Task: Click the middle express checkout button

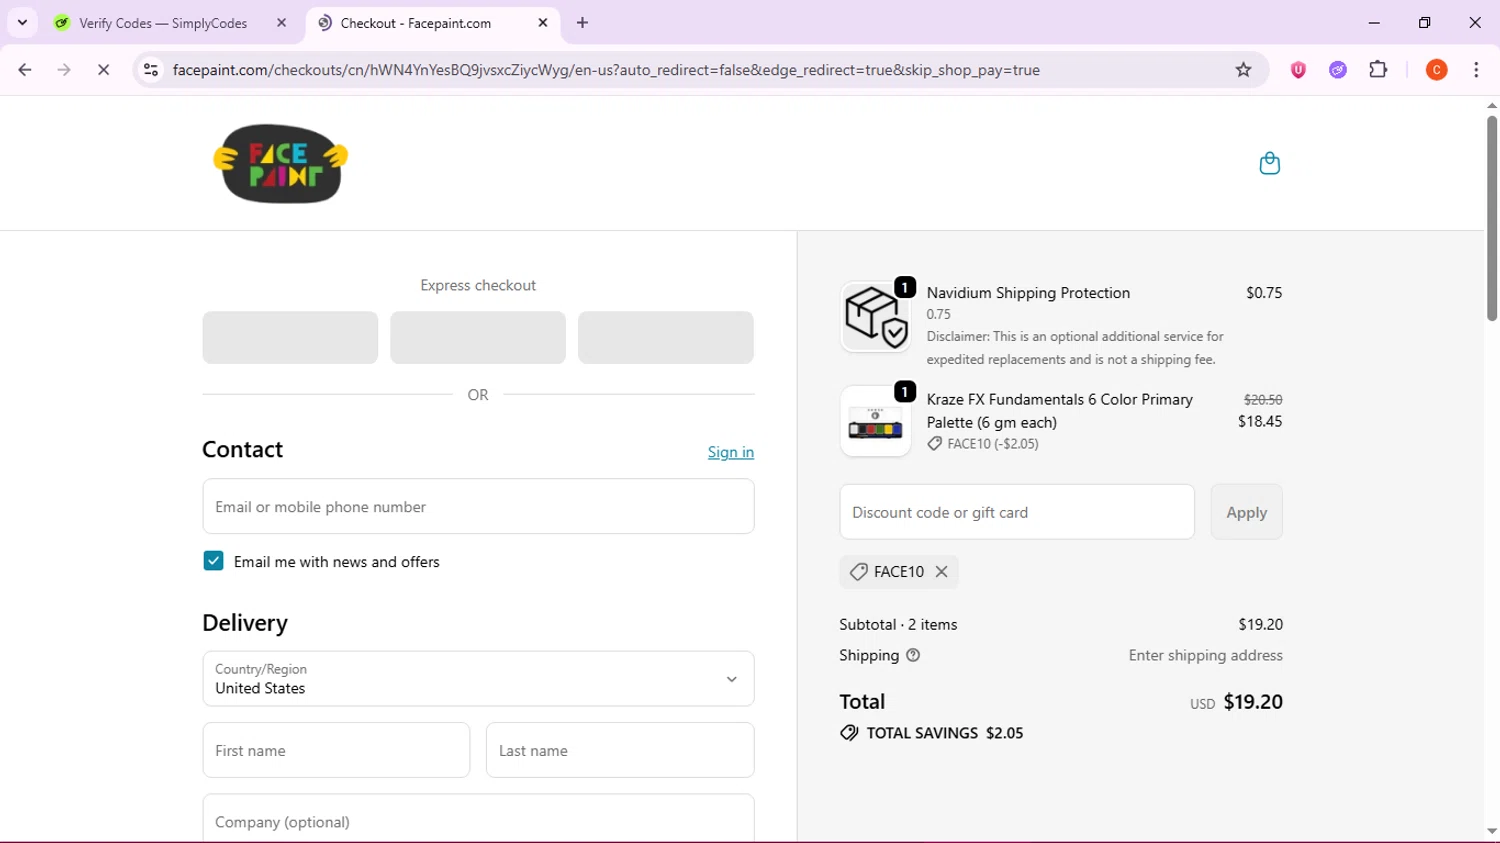Action: coord(478,337)
